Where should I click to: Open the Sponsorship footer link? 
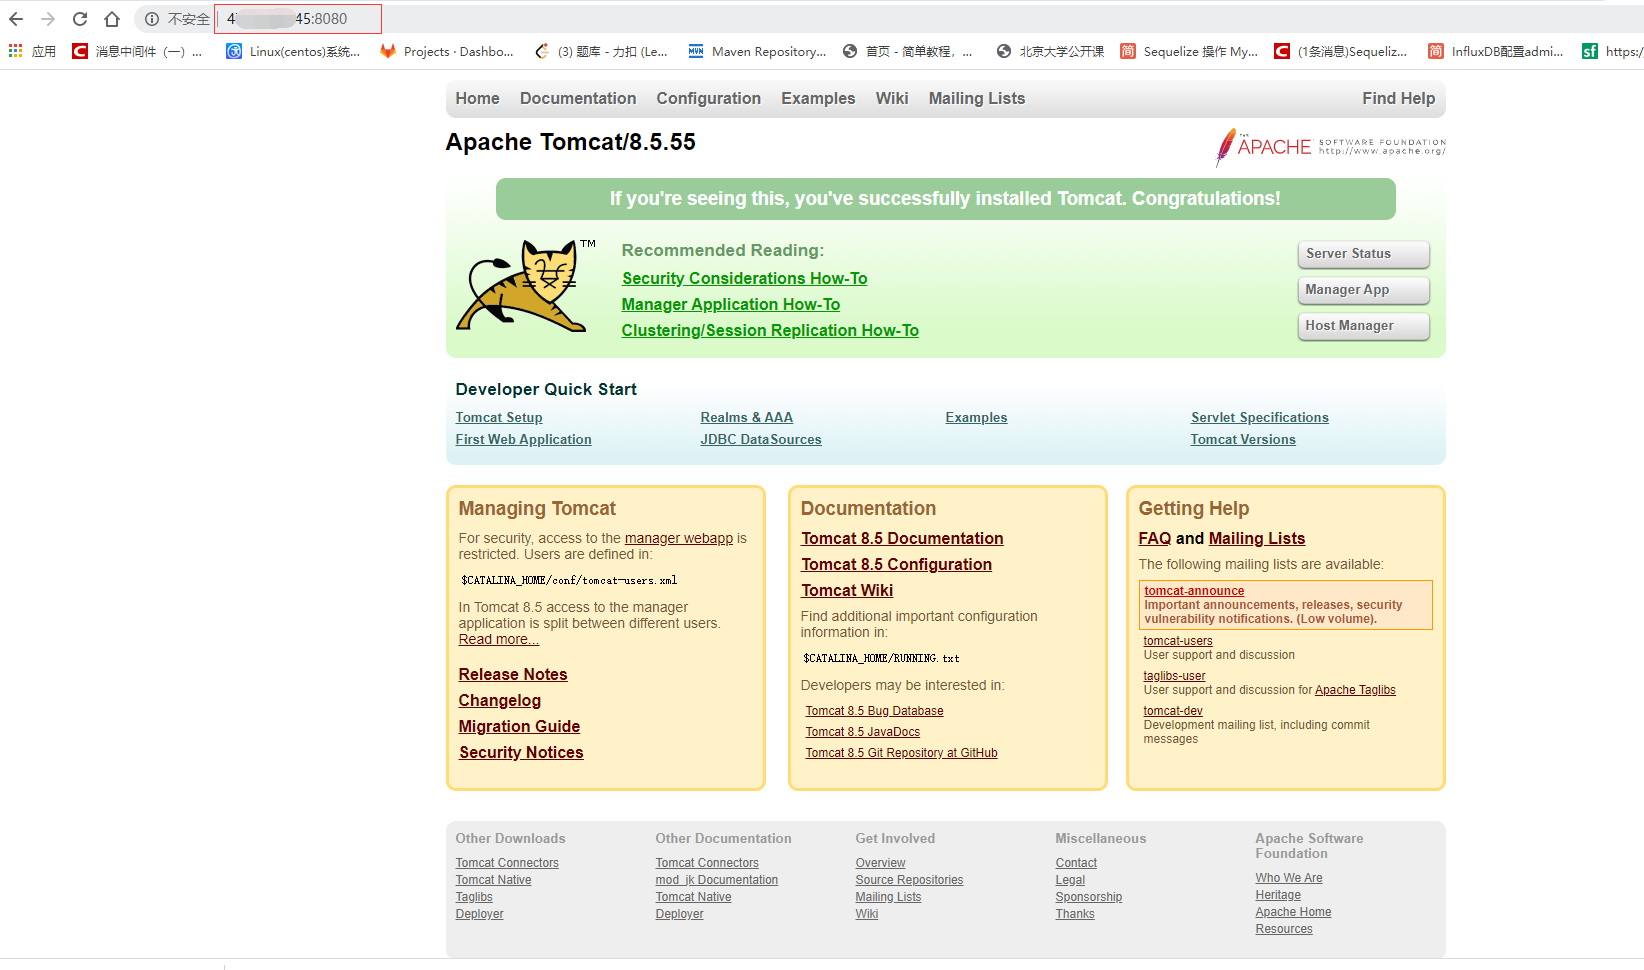click(1089, 897)
